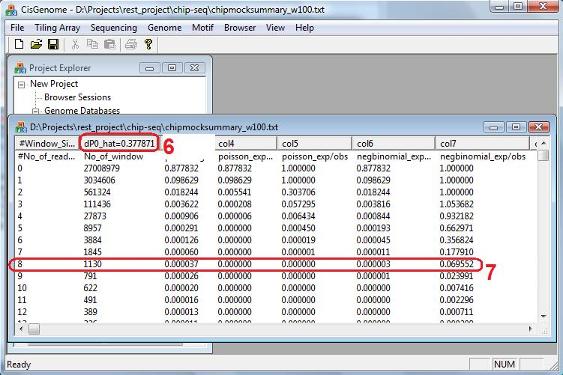Click the col7 column header
This screenshot has width=563, height=375.
point(482,144)
